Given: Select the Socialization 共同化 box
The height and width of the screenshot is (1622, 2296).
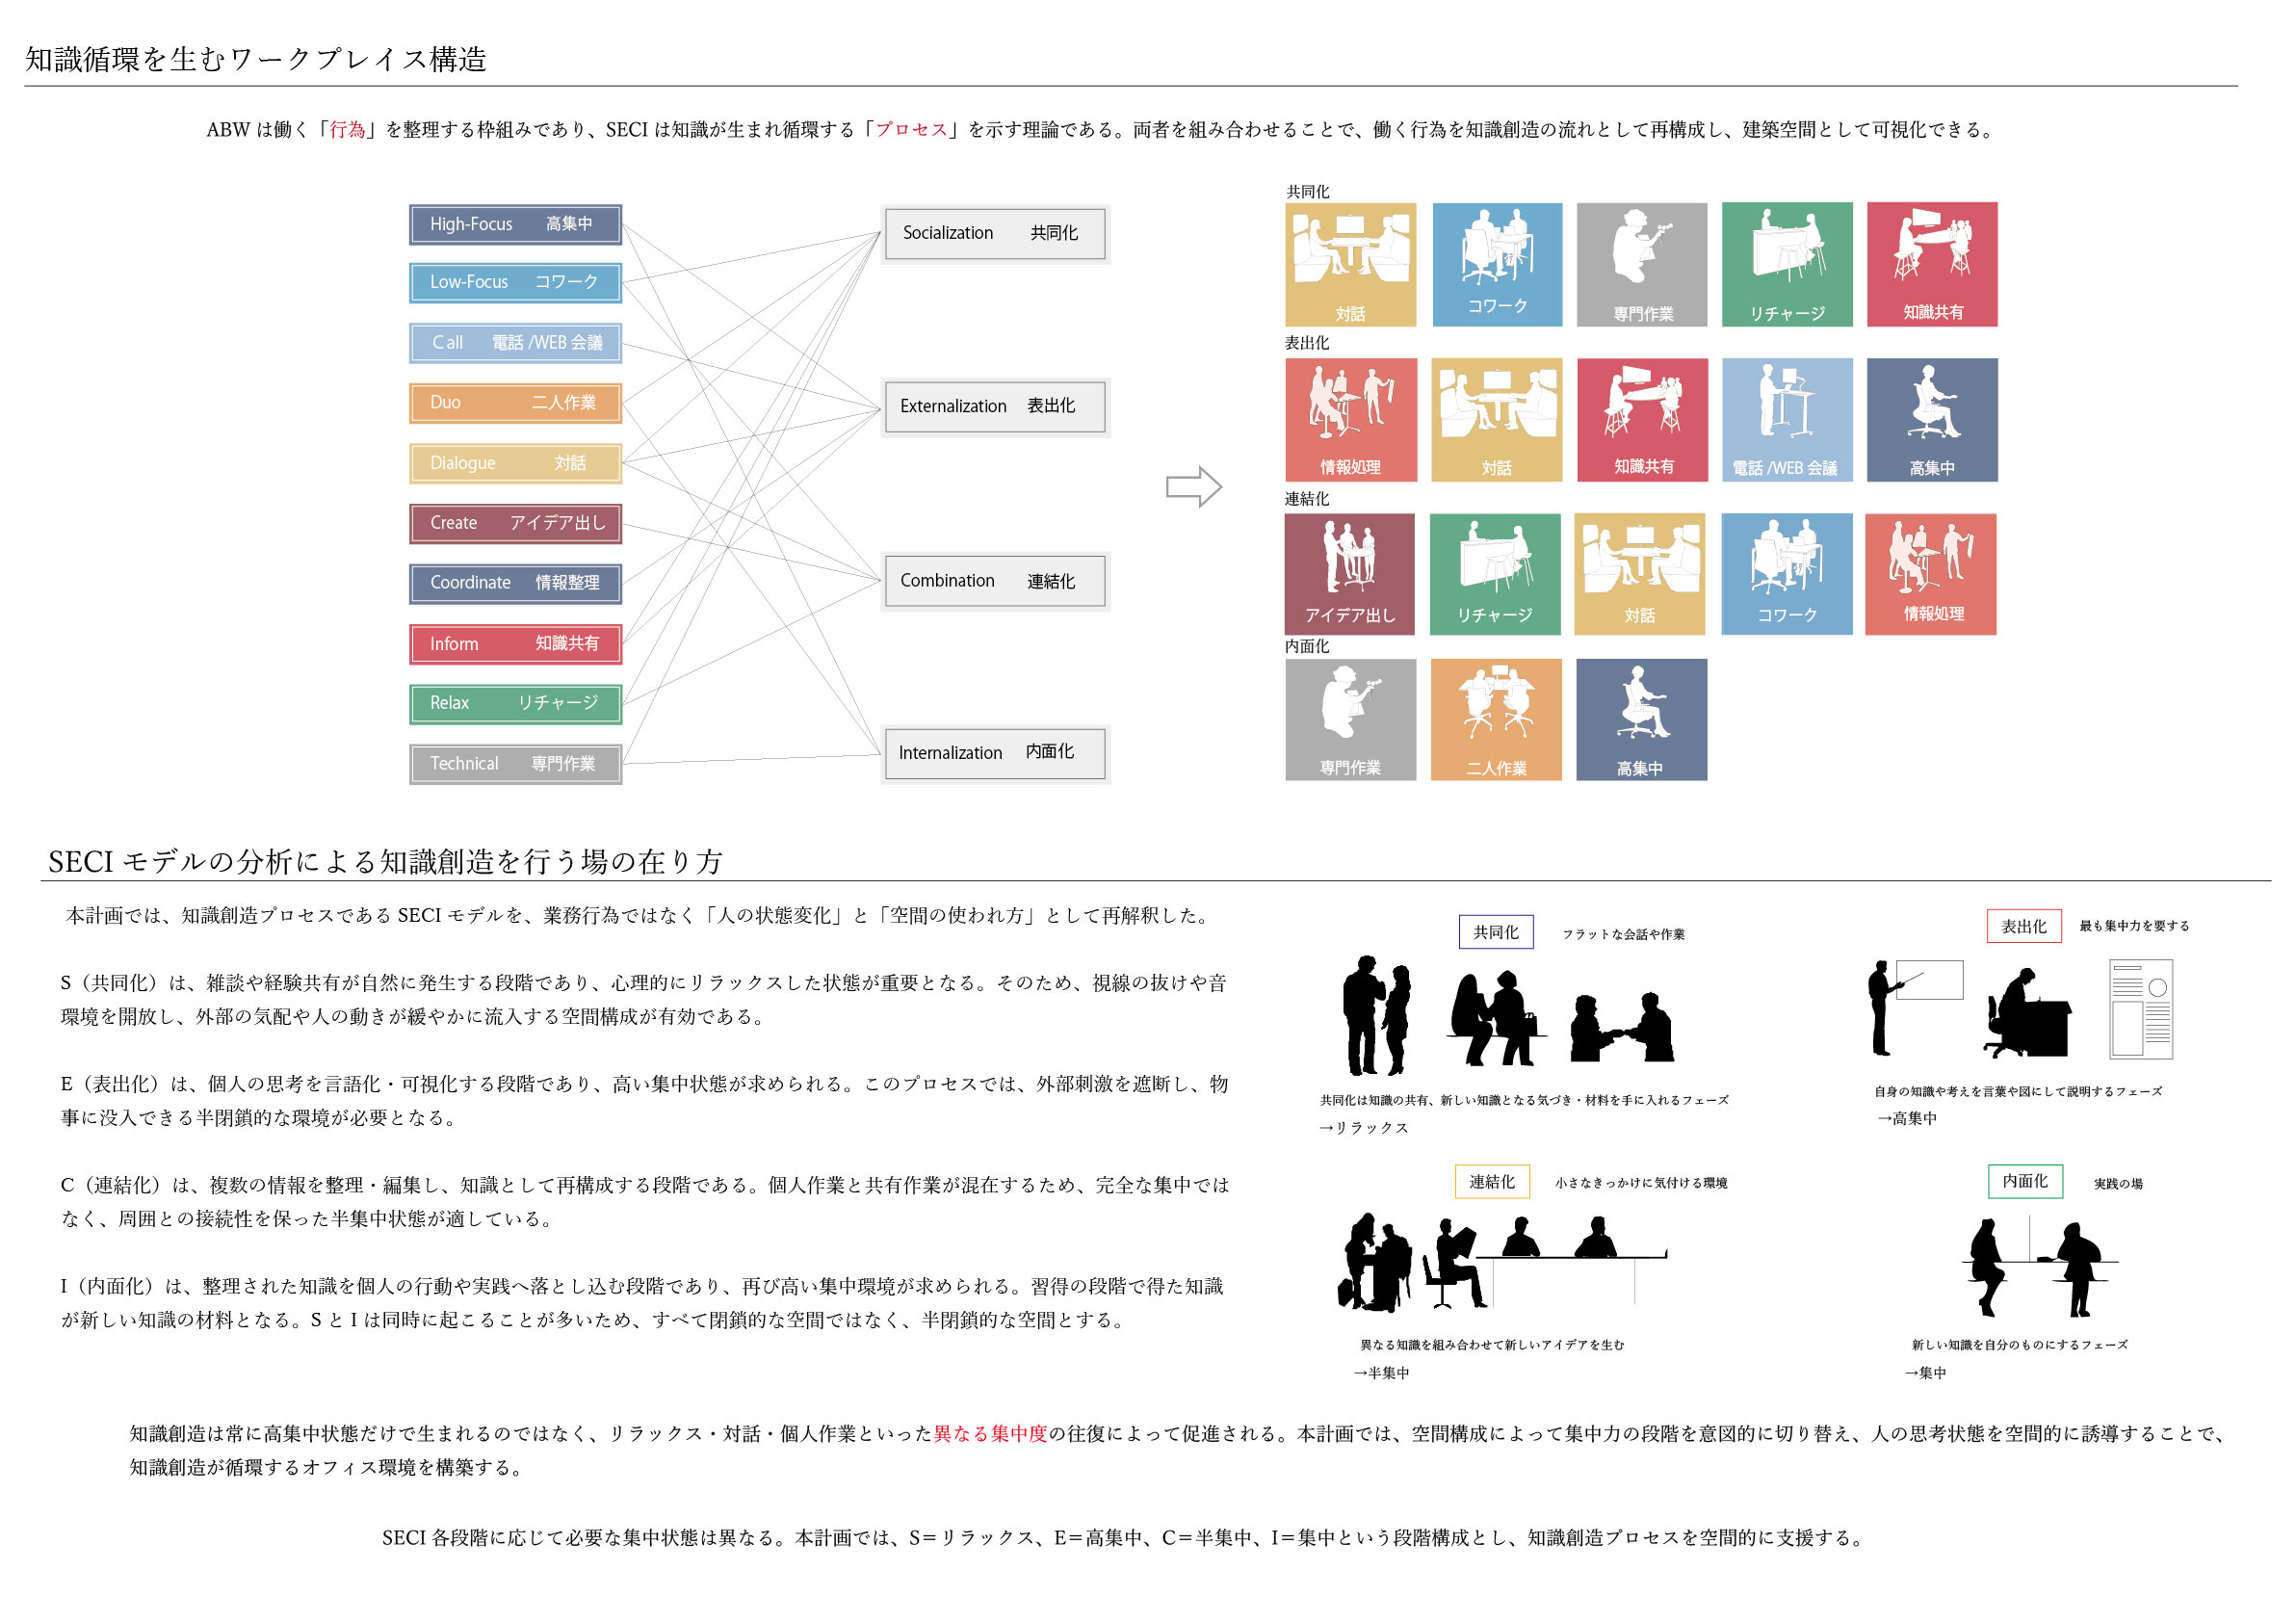Looking at the screenshot, I should coord(994,233).
